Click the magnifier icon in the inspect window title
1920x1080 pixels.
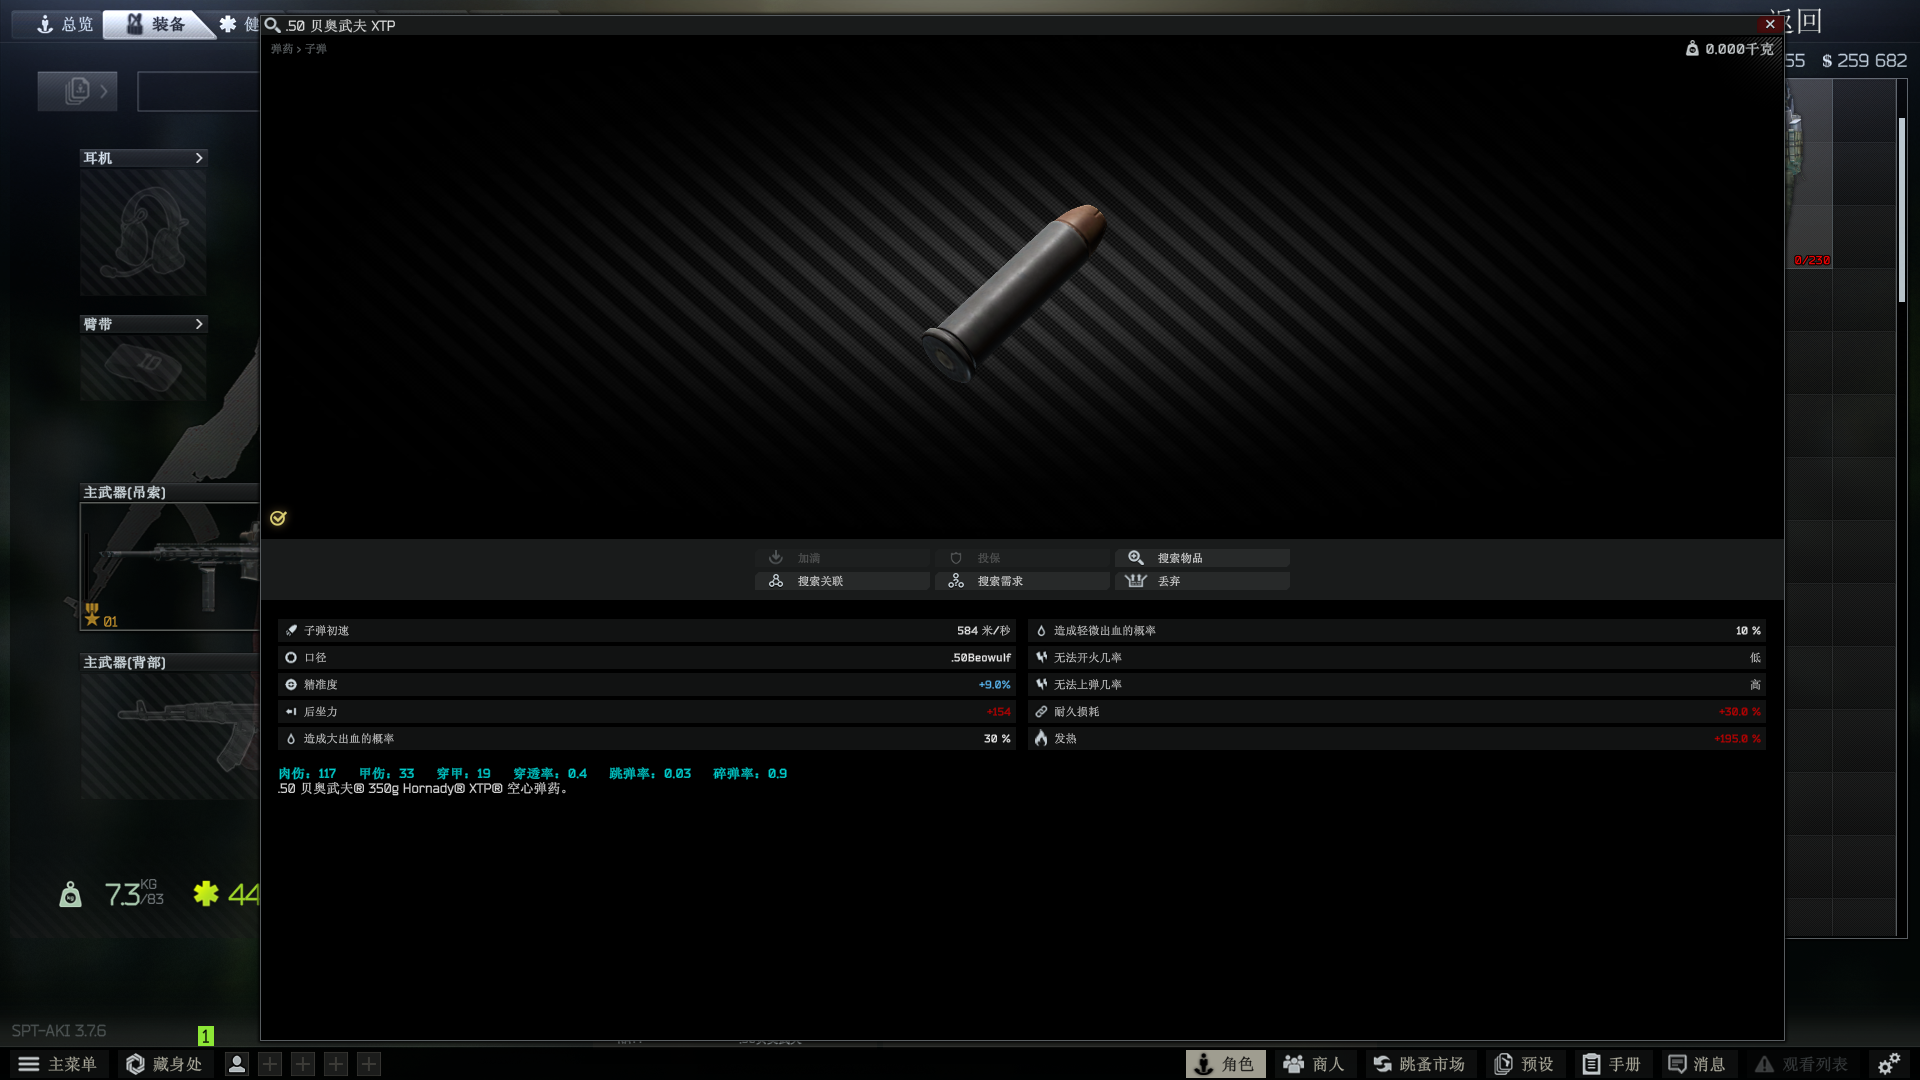click(x=272, y=25)
